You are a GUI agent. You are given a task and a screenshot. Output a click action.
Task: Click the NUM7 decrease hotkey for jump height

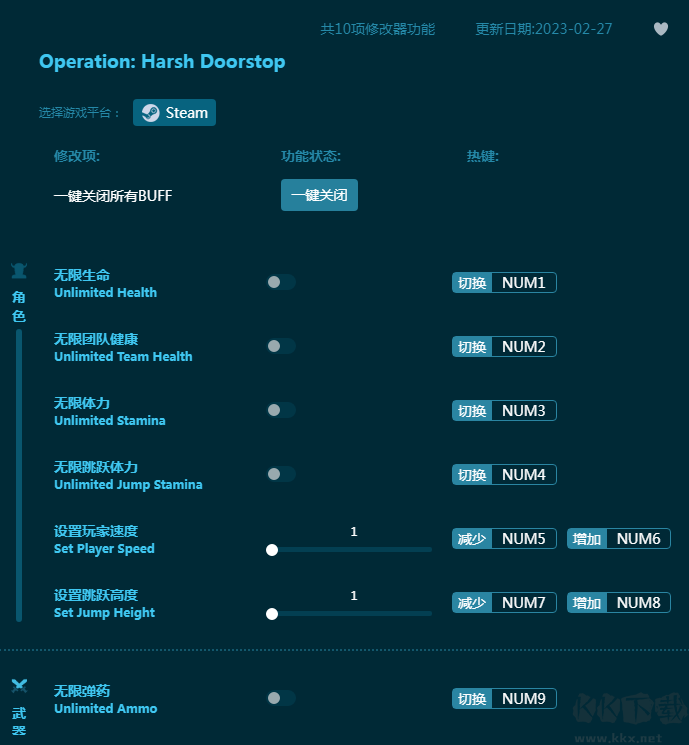pyautogui.click(x=523, y=603)
